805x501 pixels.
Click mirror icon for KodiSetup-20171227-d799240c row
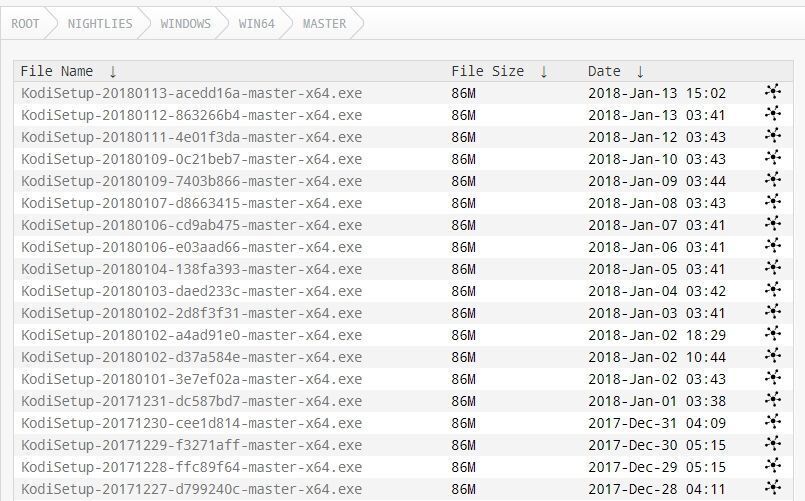[x=772, y=489]
